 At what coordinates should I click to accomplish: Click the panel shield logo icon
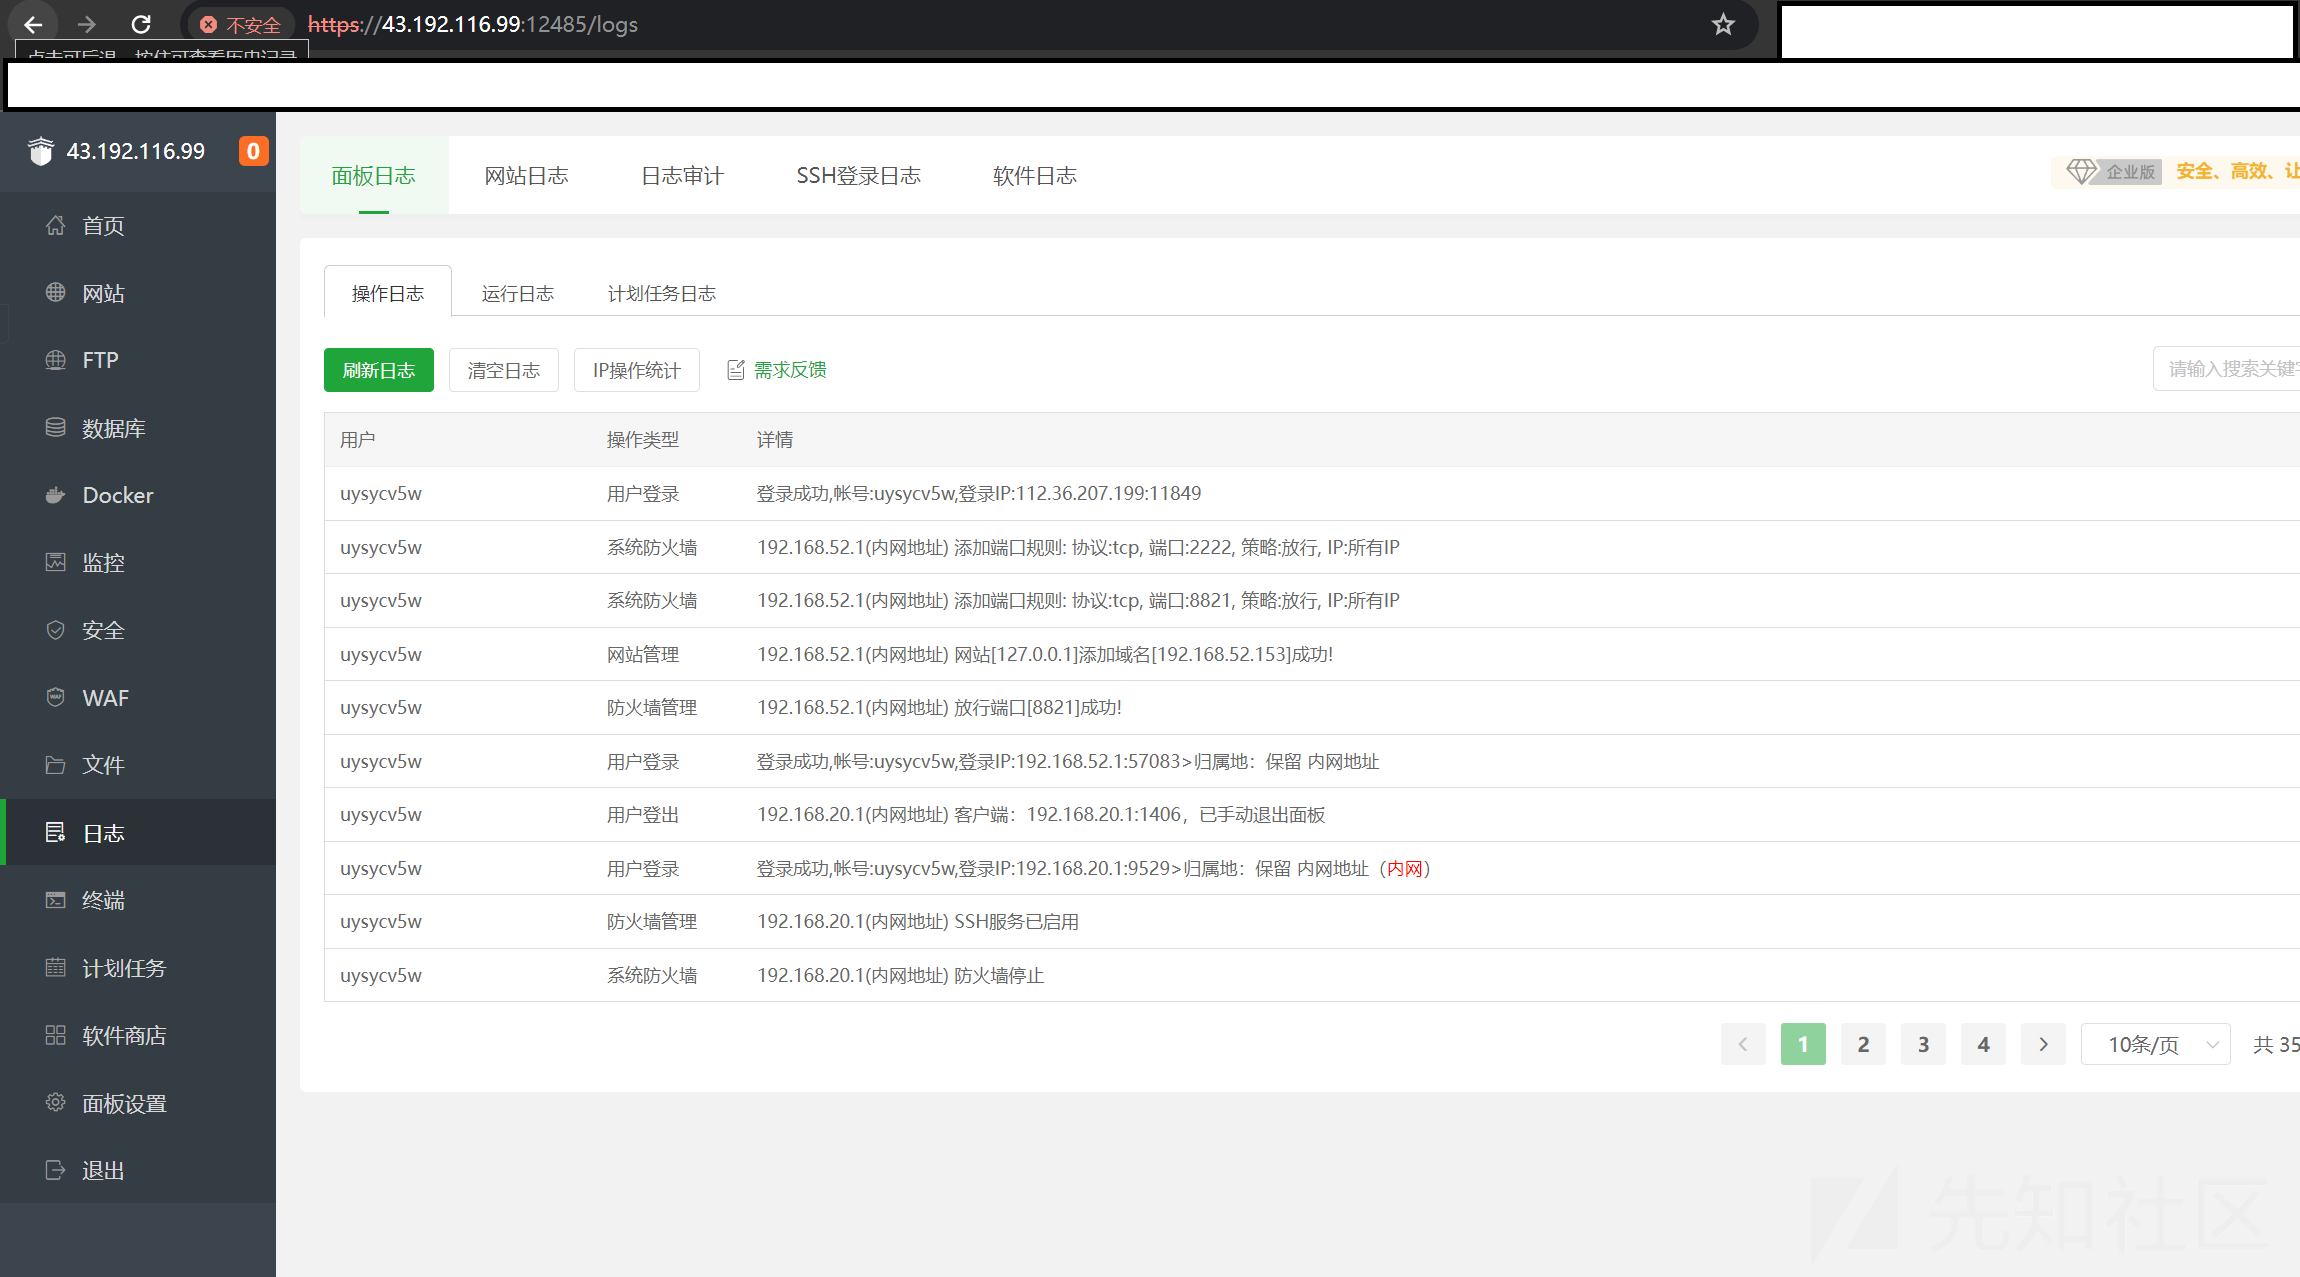point(41,151)
